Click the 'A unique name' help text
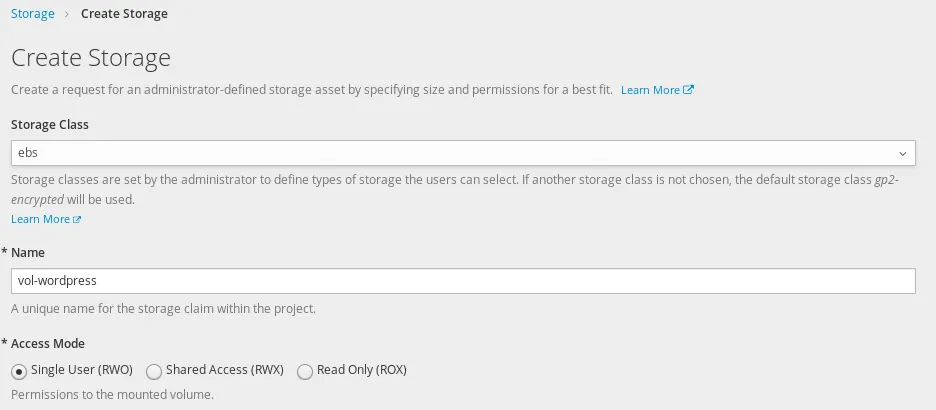Screen dimensions: 936x410 [163, 308]
